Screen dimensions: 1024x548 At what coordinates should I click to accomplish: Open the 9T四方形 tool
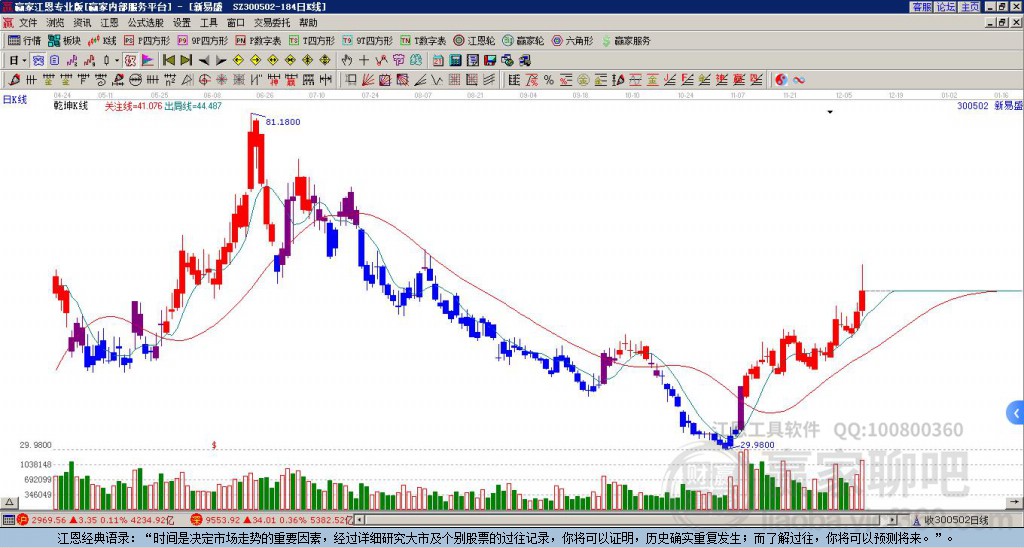367,40
